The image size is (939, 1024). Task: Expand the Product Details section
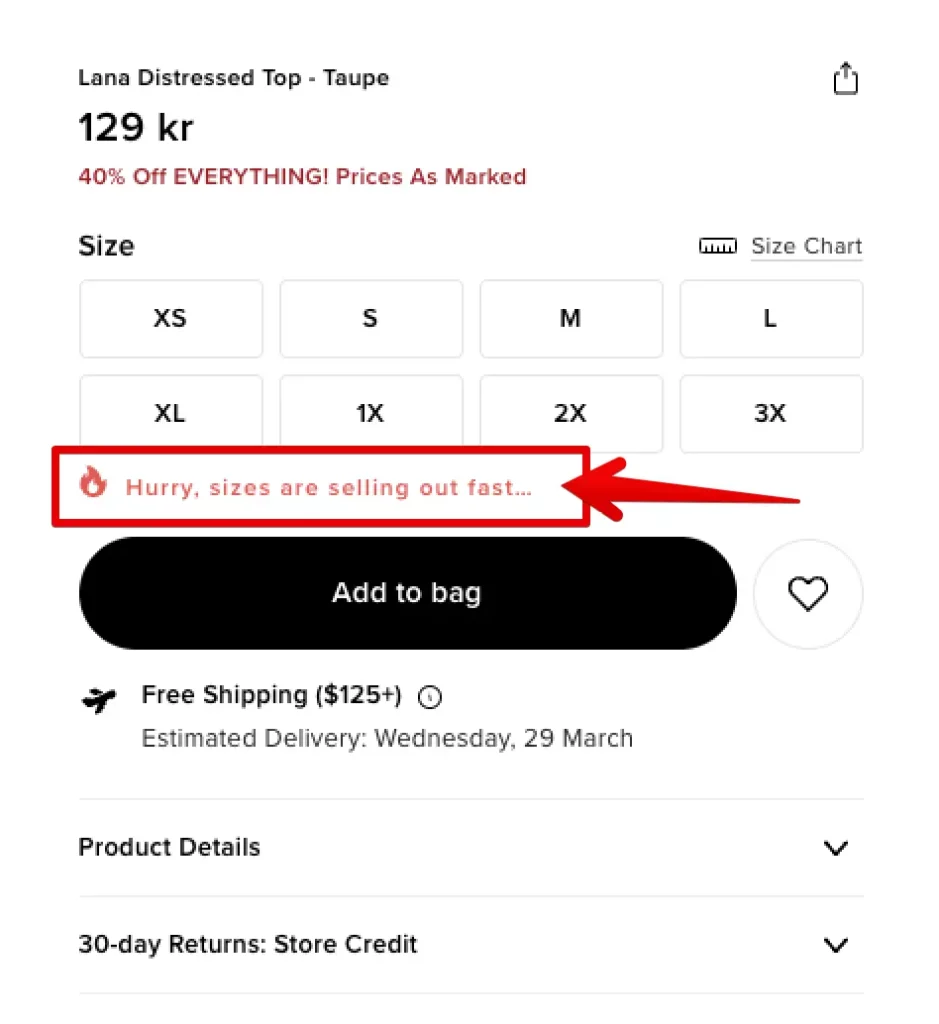pyautogui.click(x=471, y=848)
